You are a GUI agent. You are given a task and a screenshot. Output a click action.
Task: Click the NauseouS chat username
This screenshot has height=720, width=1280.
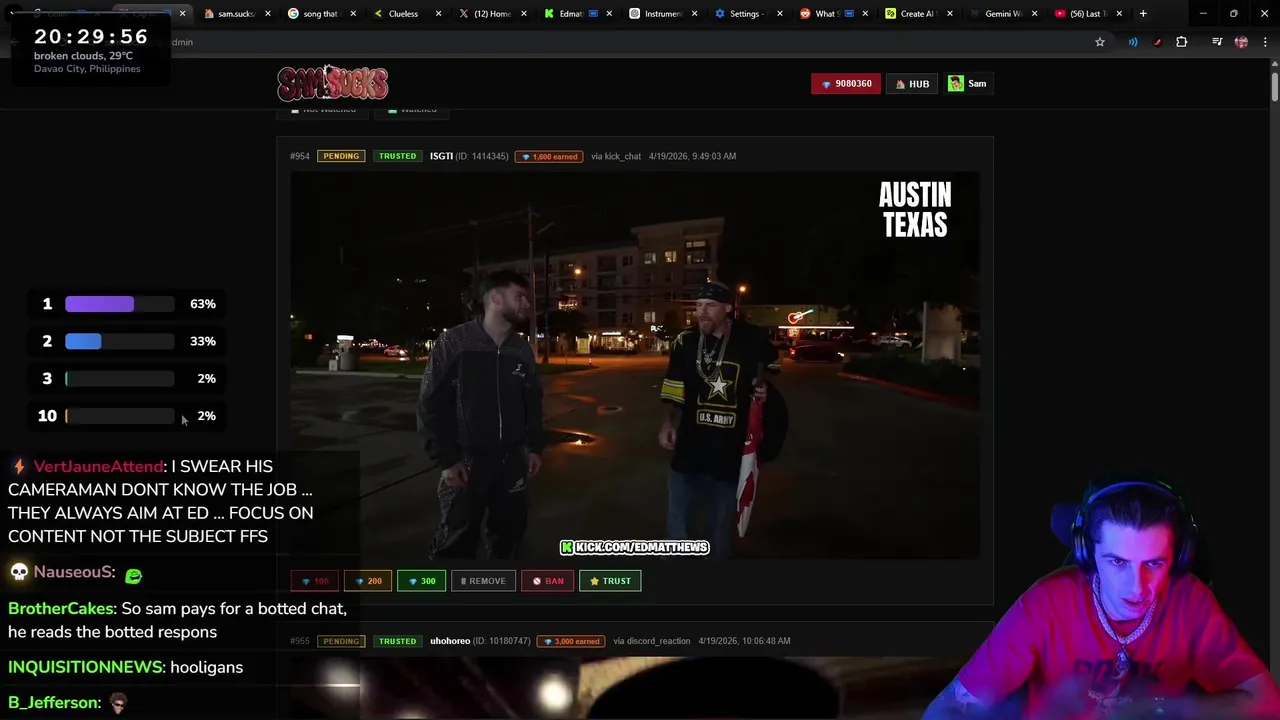click(x=73, y=572)
